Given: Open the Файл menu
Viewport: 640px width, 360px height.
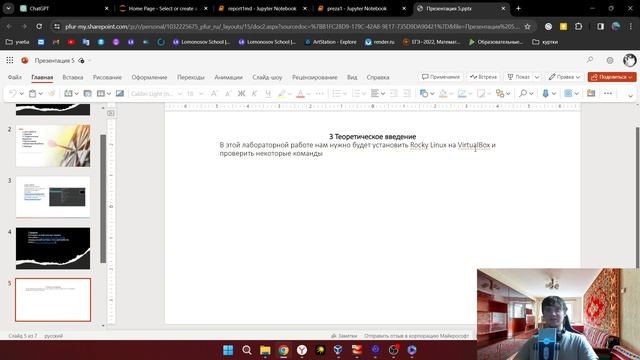Looking at the screenshot, I should [15, 77].
